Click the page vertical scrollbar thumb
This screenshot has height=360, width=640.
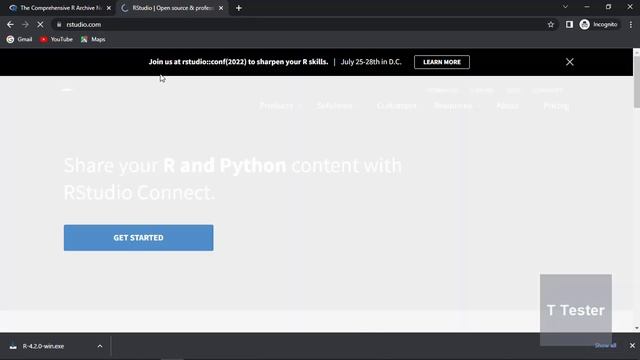636,82
